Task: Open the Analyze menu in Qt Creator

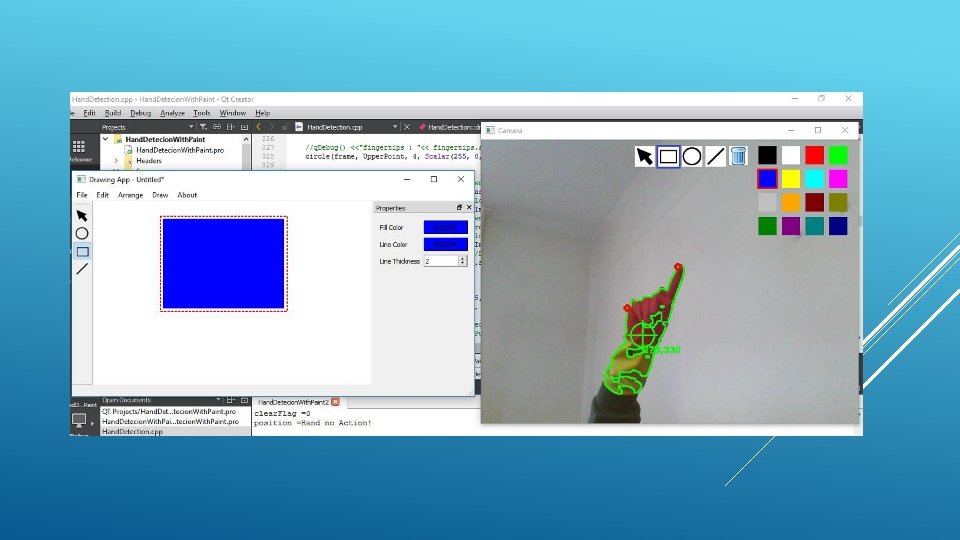Action: point(172,113)
